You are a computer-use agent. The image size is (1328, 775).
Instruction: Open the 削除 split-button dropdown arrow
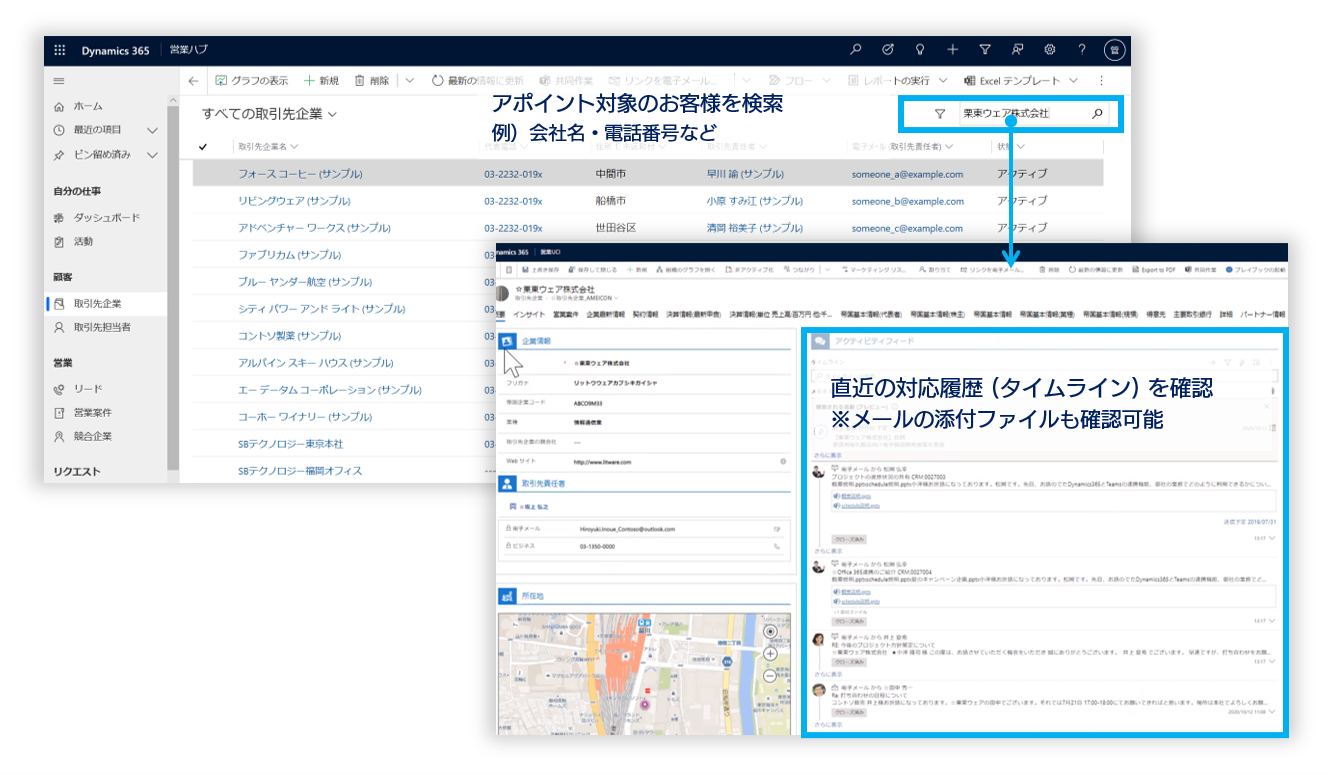(410, 81)
